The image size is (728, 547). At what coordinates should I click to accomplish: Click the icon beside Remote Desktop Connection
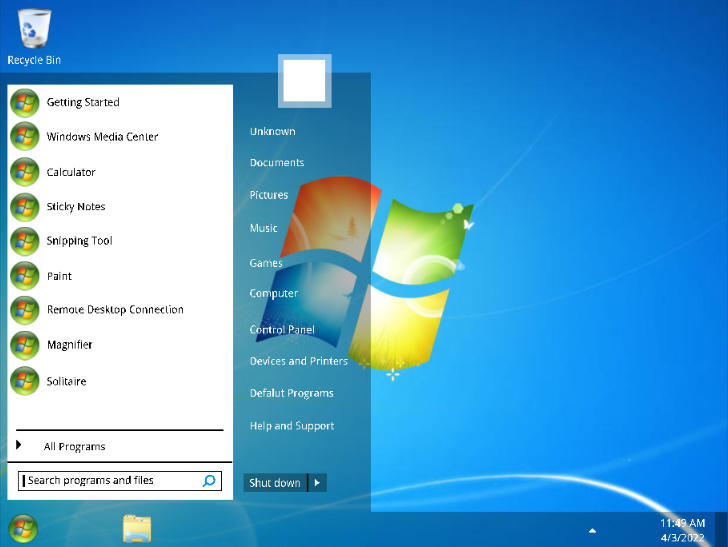tap(25, 310)
